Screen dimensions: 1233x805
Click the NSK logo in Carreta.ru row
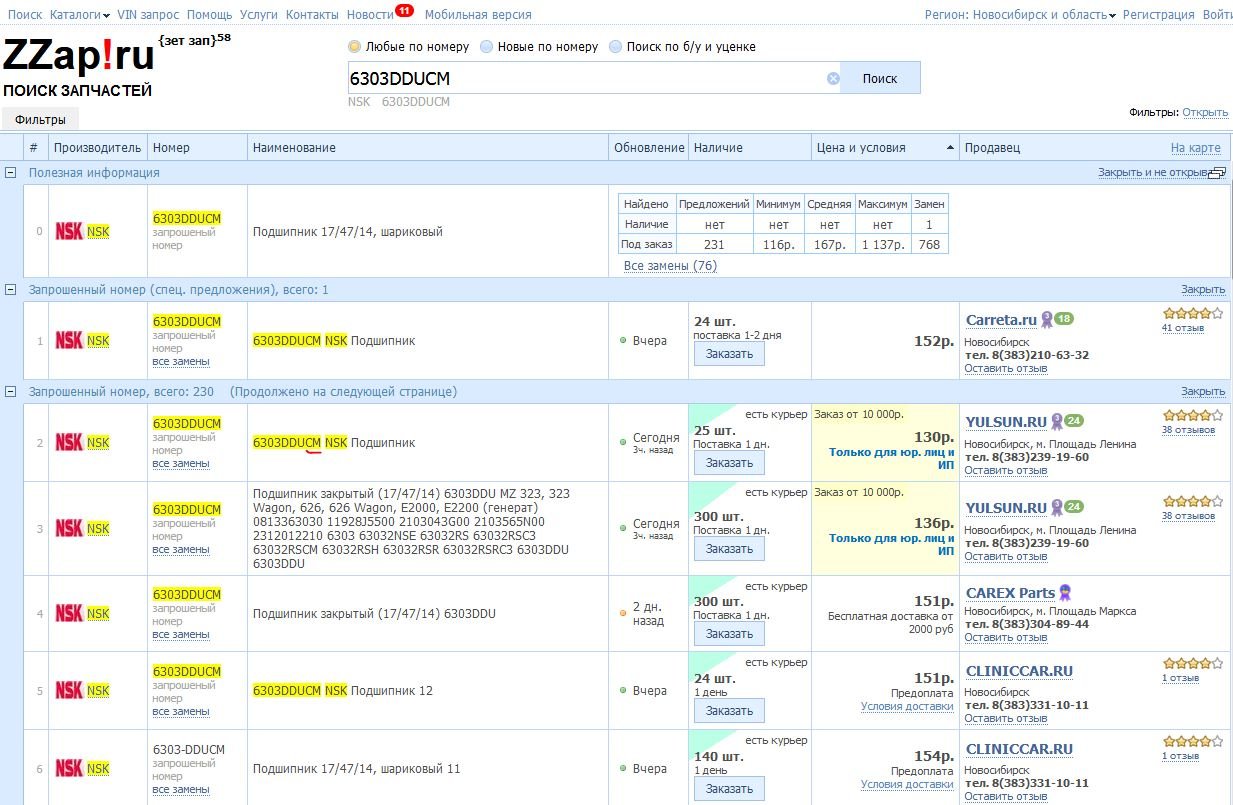pos(69,340)
